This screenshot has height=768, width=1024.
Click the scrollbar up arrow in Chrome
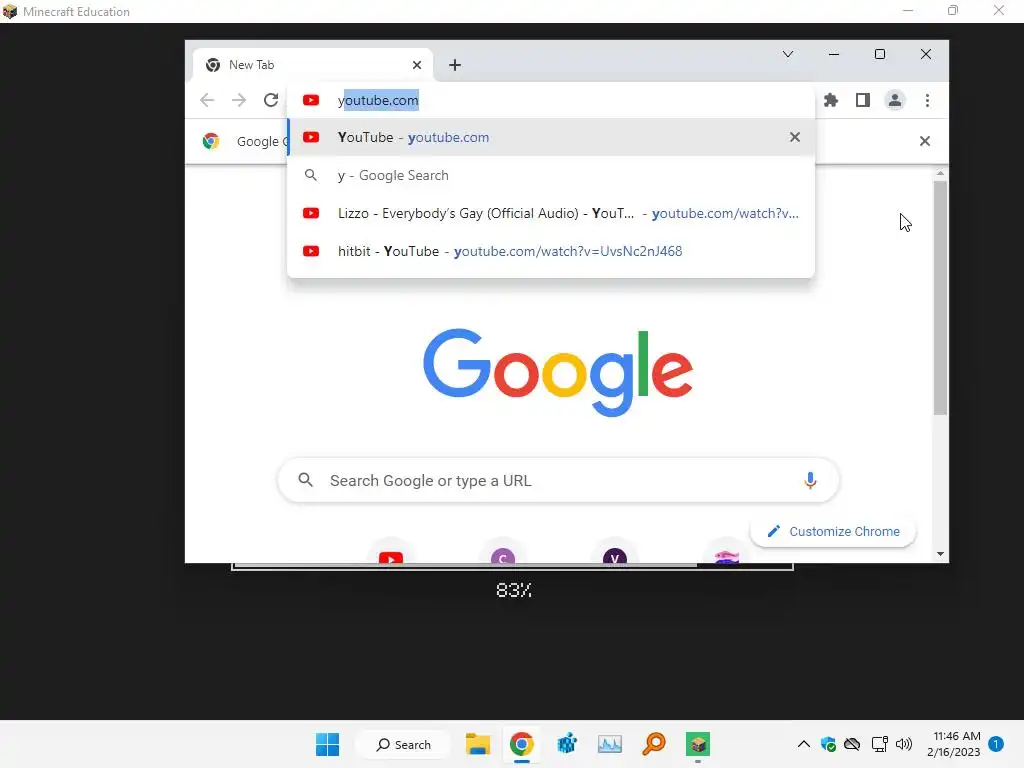pyautogui.click(x=940, y=173)
